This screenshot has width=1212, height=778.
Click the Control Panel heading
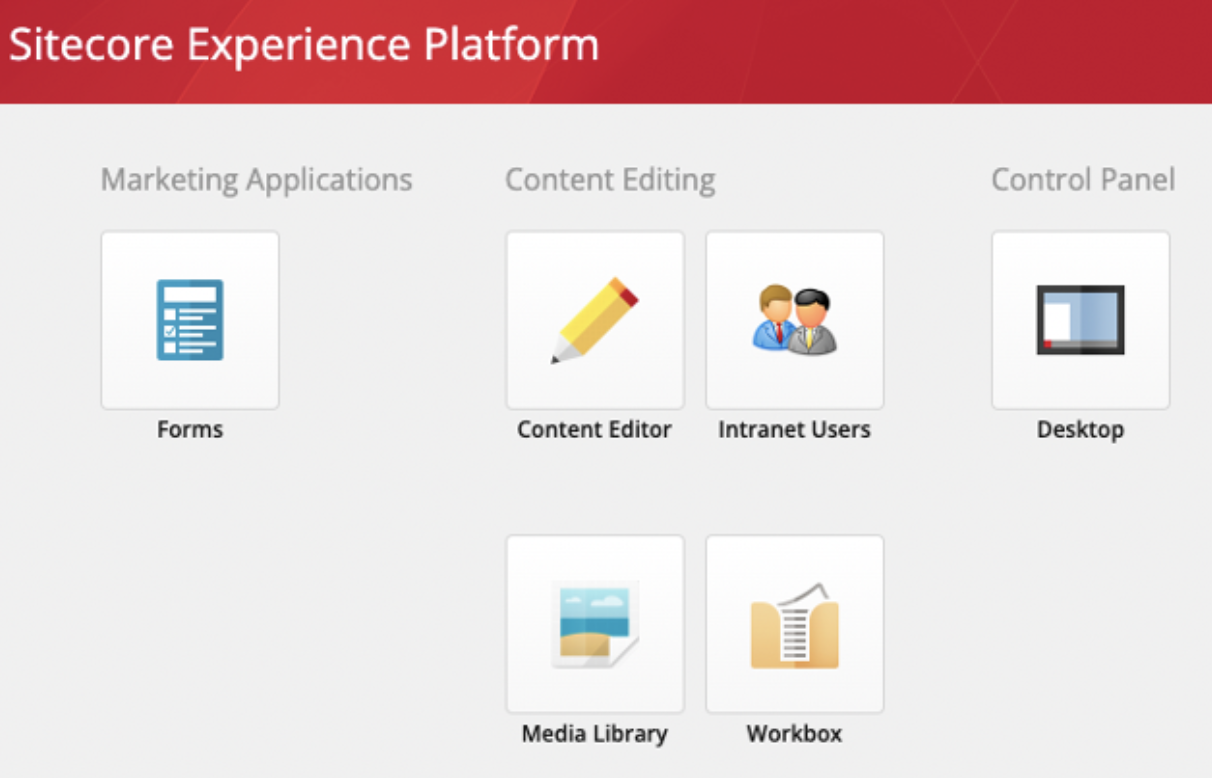pos(1081,180)
